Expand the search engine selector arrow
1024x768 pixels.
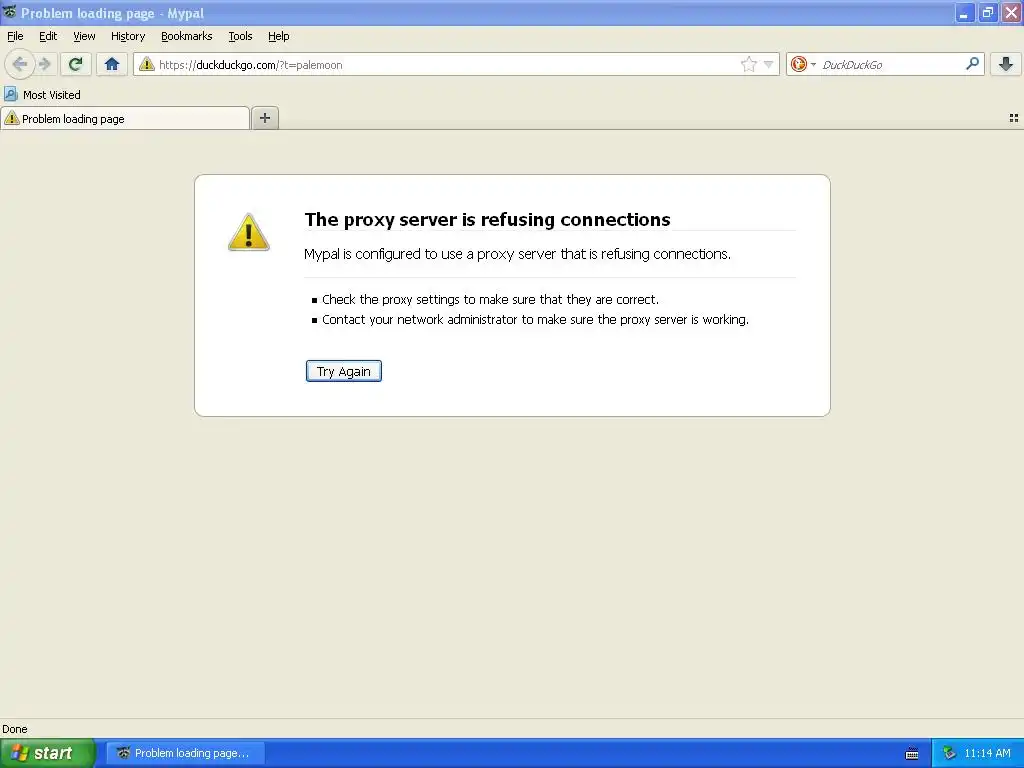click(x=813, y=65)
